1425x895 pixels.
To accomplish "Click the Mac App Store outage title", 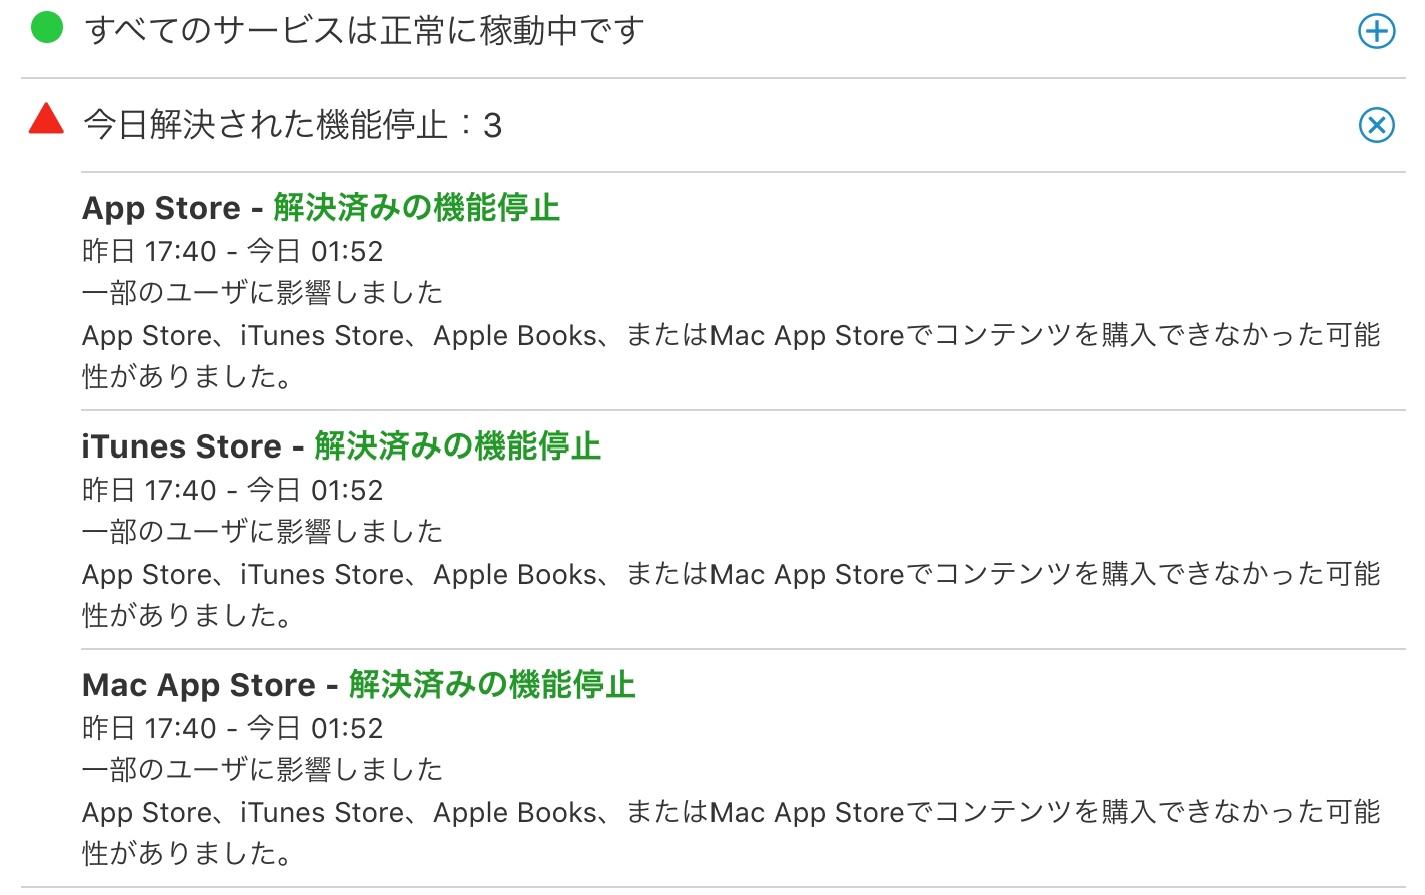I will [198, 685].
